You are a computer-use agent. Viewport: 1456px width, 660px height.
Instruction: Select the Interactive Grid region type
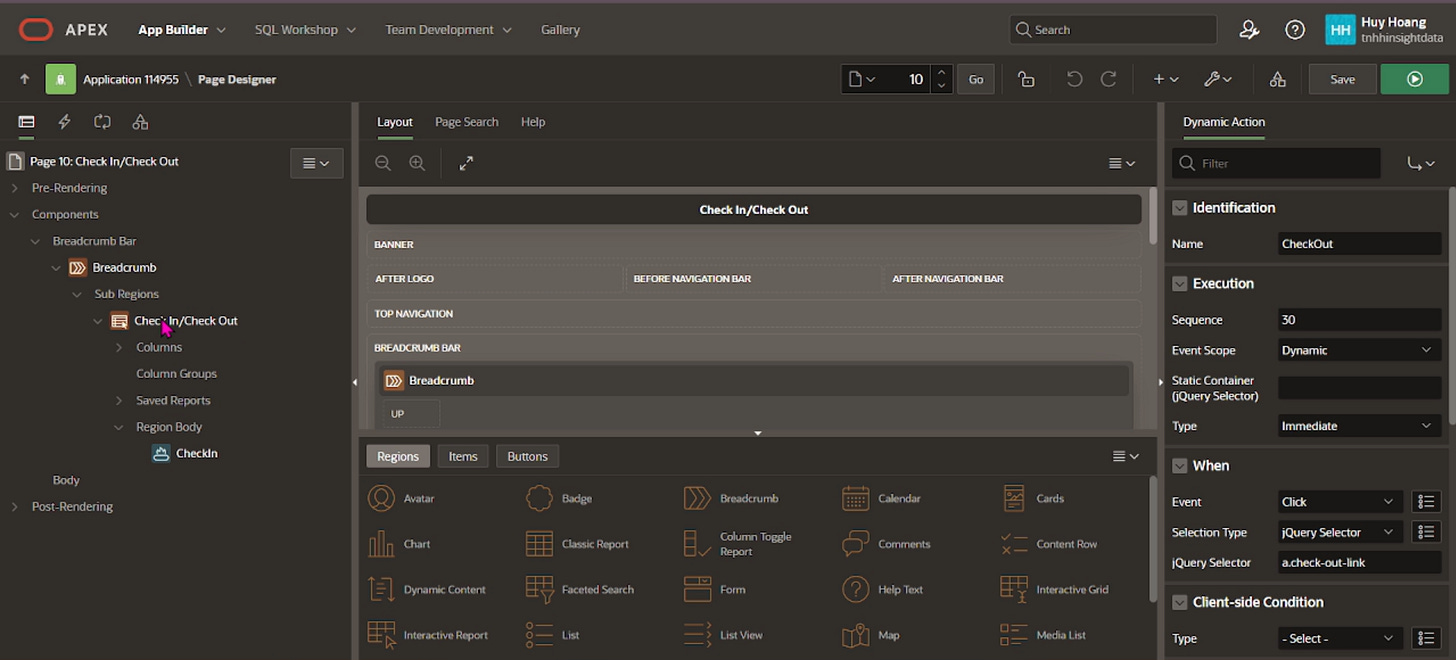1057,589
